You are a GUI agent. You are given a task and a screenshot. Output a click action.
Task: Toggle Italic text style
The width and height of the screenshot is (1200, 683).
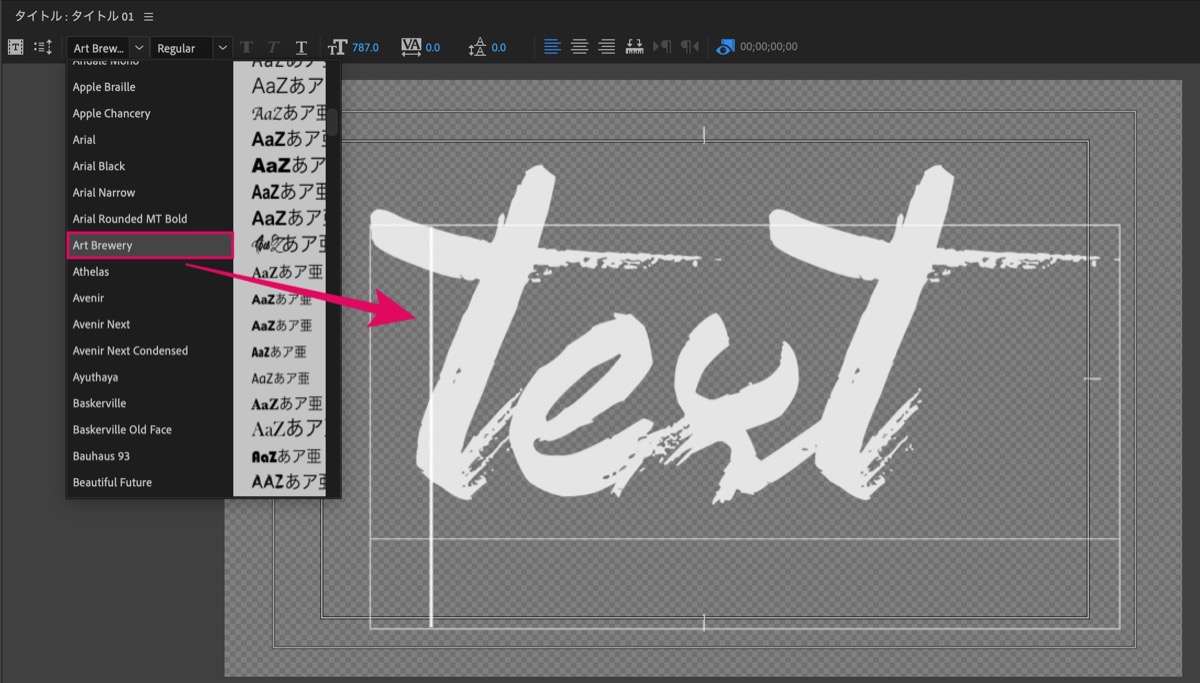pos(274,47)
